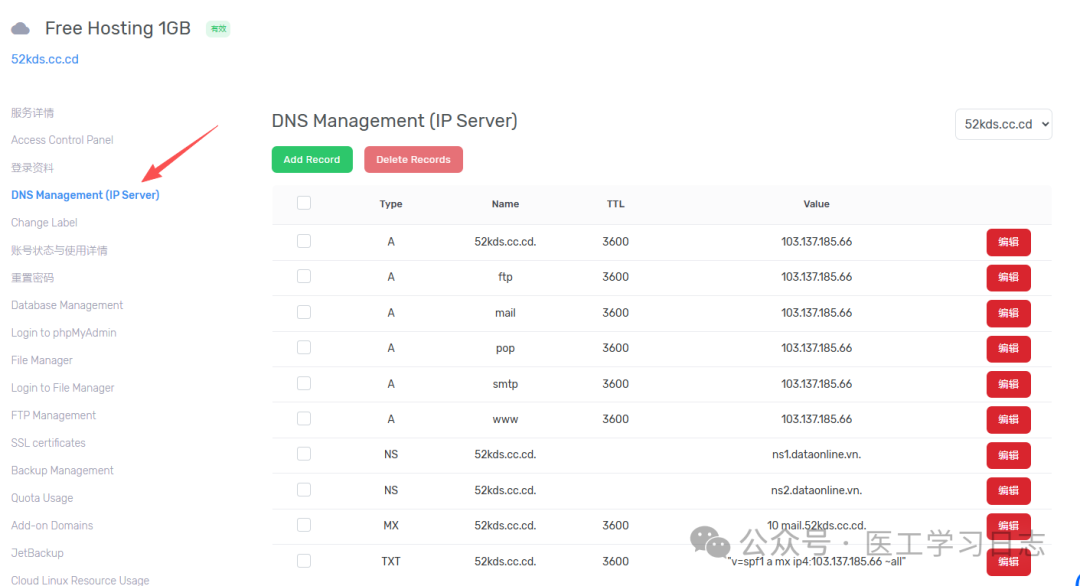Open DNS Management (IP Server) in sidebar
Image resolution: width=1080 pixels, height=586 pixels.
tap(85, 195)
